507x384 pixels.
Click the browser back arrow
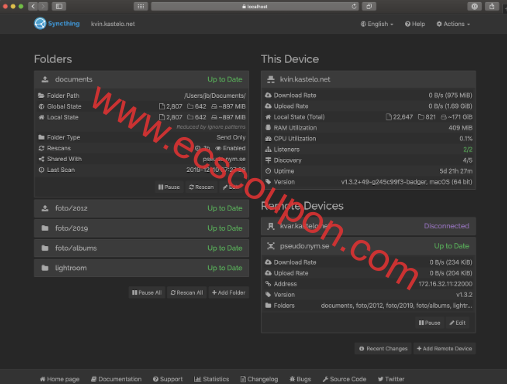33,6
